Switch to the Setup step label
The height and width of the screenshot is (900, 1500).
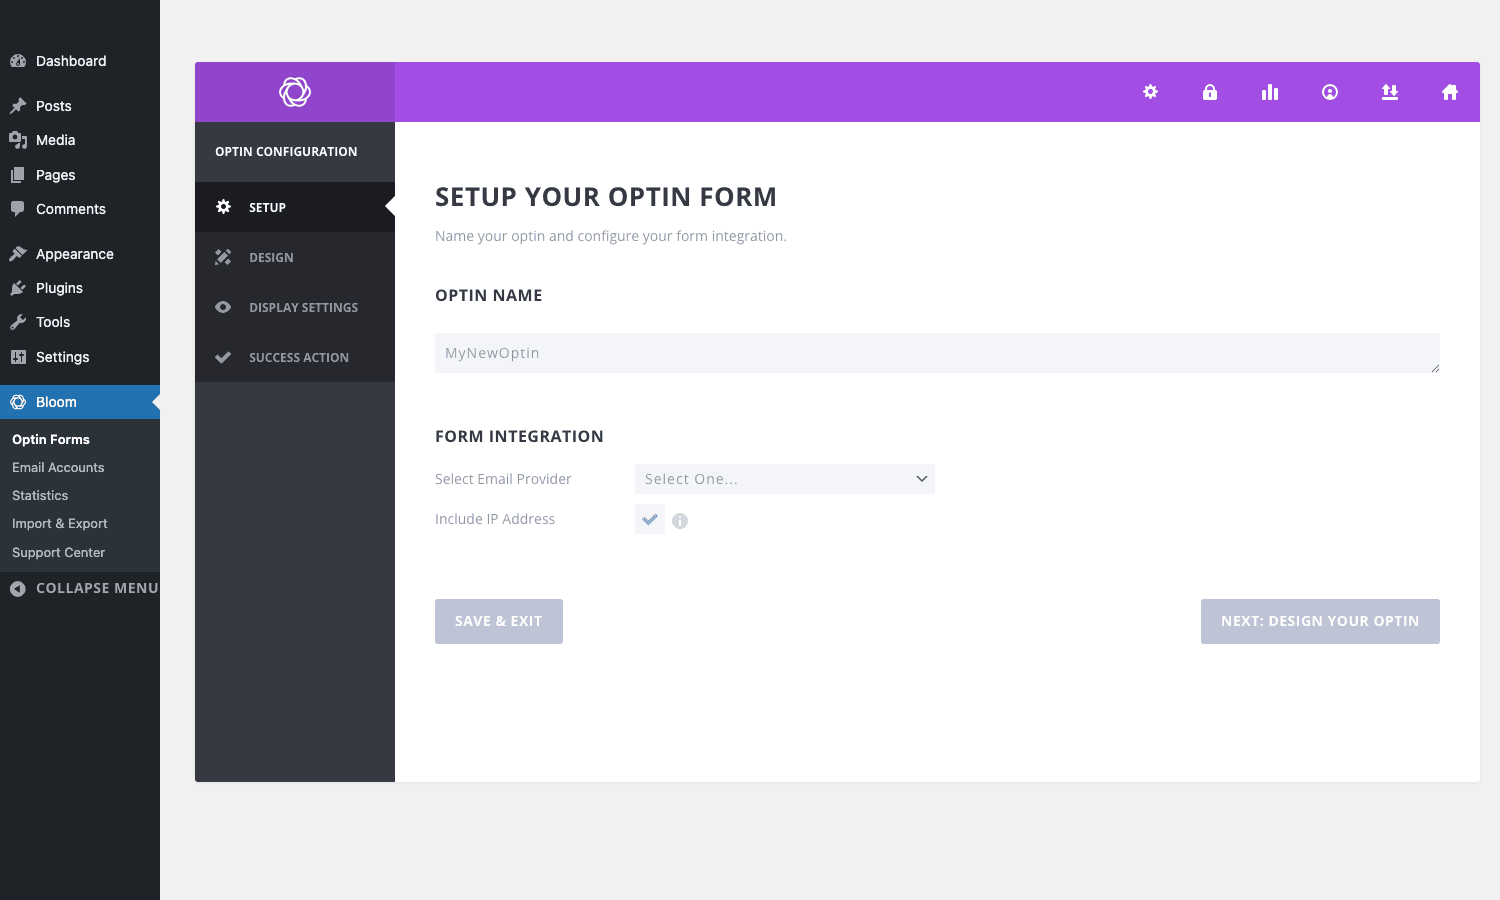click(x=267, y=207)
